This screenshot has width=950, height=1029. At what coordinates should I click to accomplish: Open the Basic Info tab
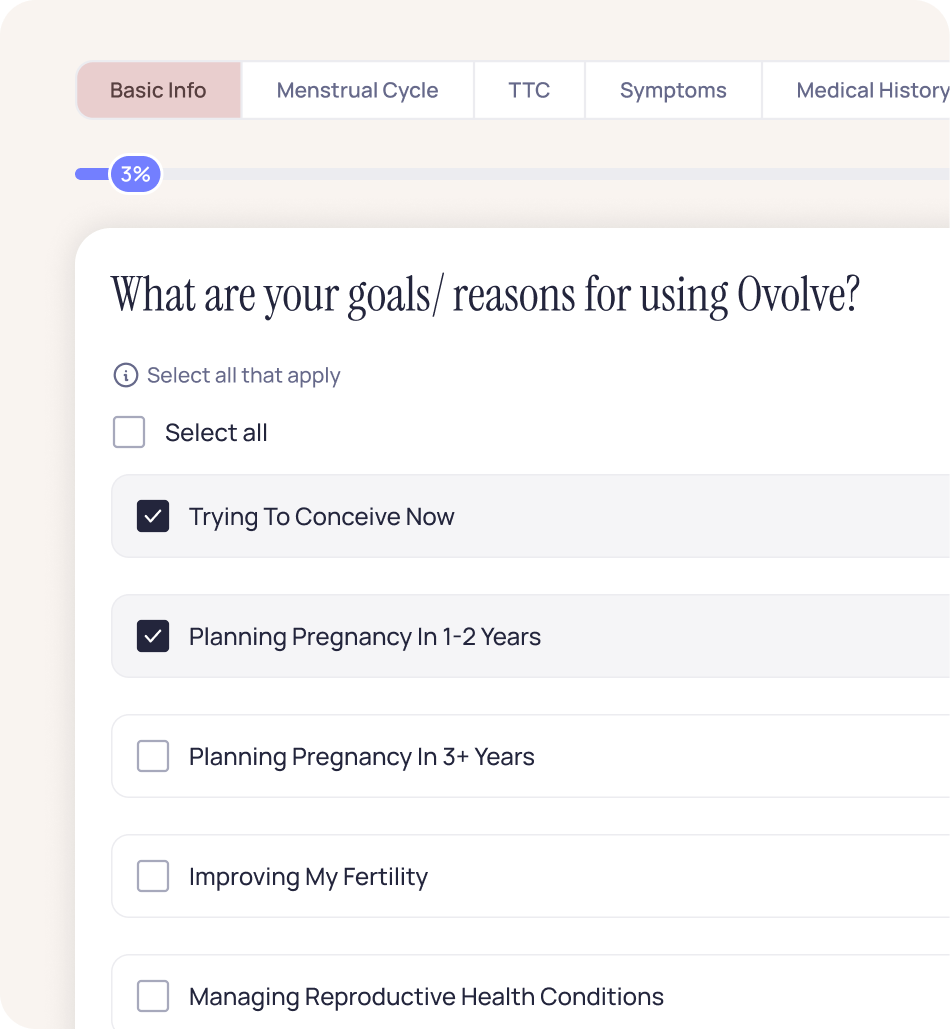158,91
